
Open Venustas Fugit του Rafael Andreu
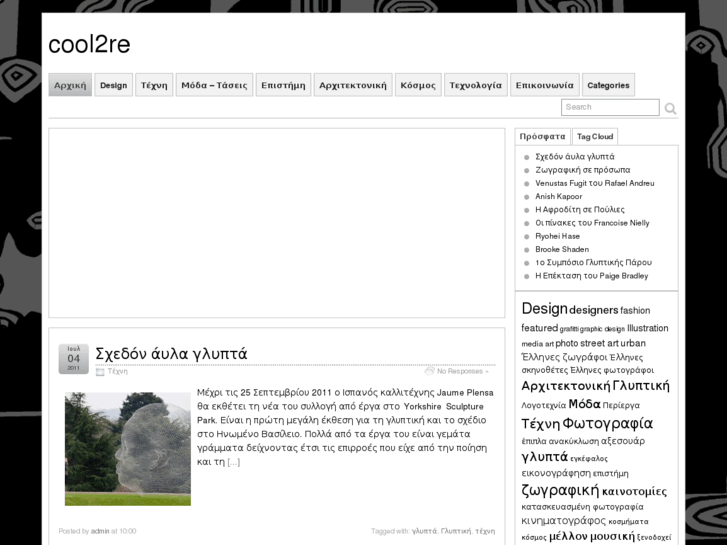point(594,183)
